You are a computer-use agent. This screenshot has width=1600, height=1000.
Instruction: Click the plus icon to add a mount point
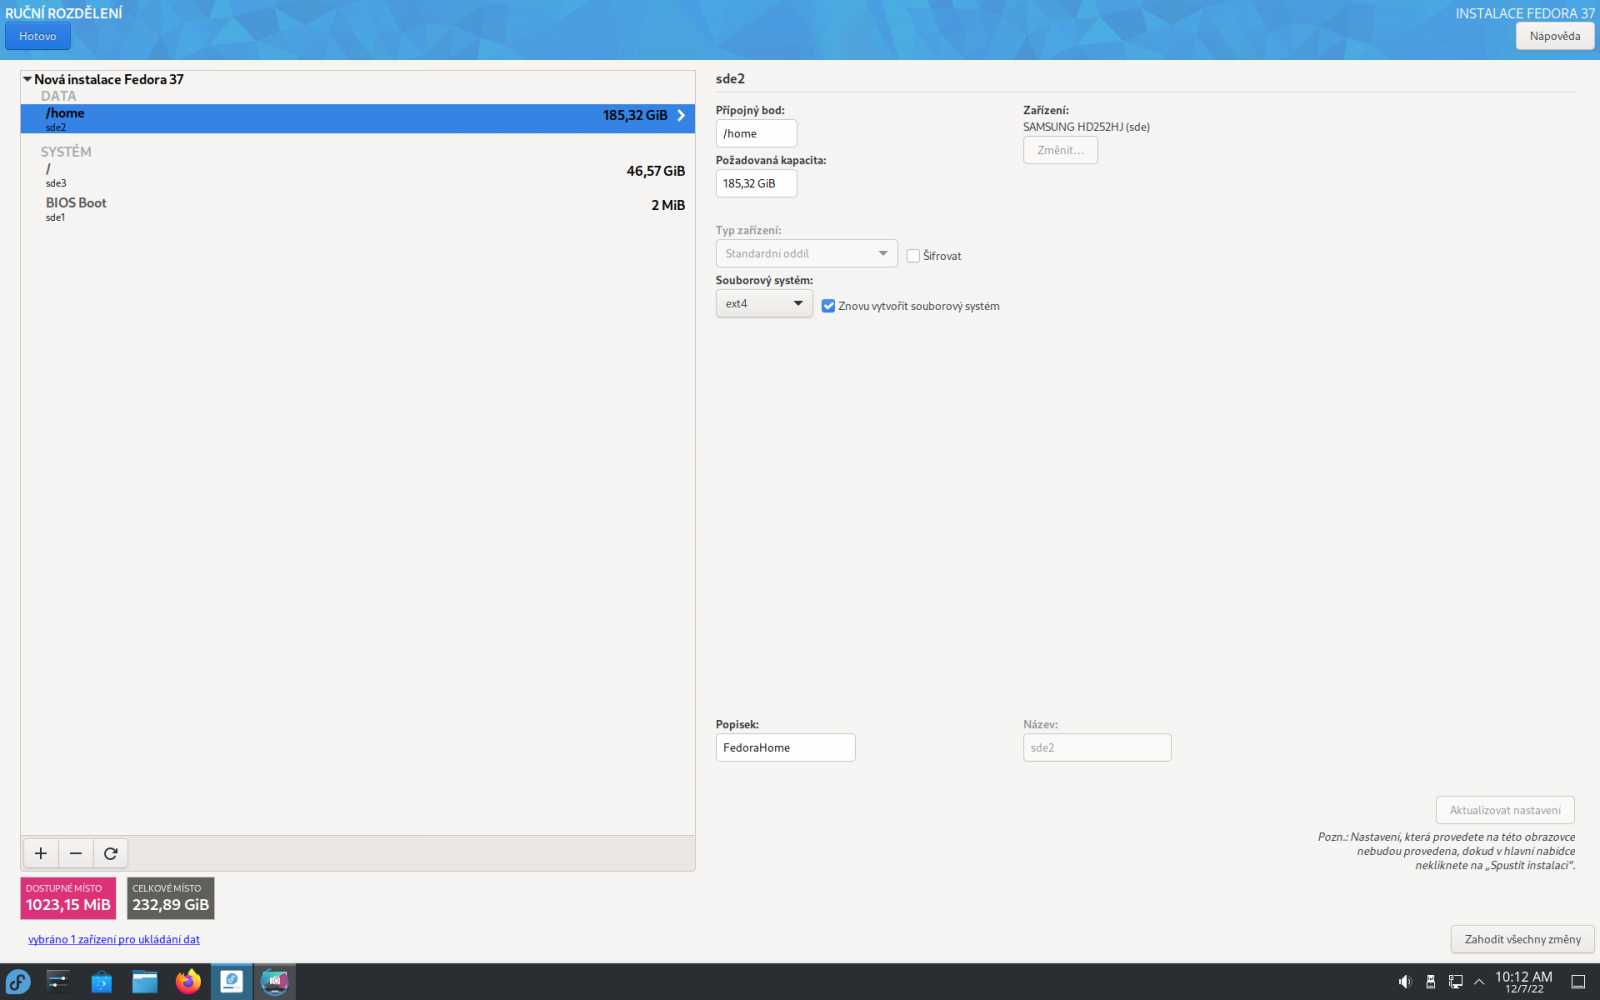pyautogui.click(x=41, y=853)
